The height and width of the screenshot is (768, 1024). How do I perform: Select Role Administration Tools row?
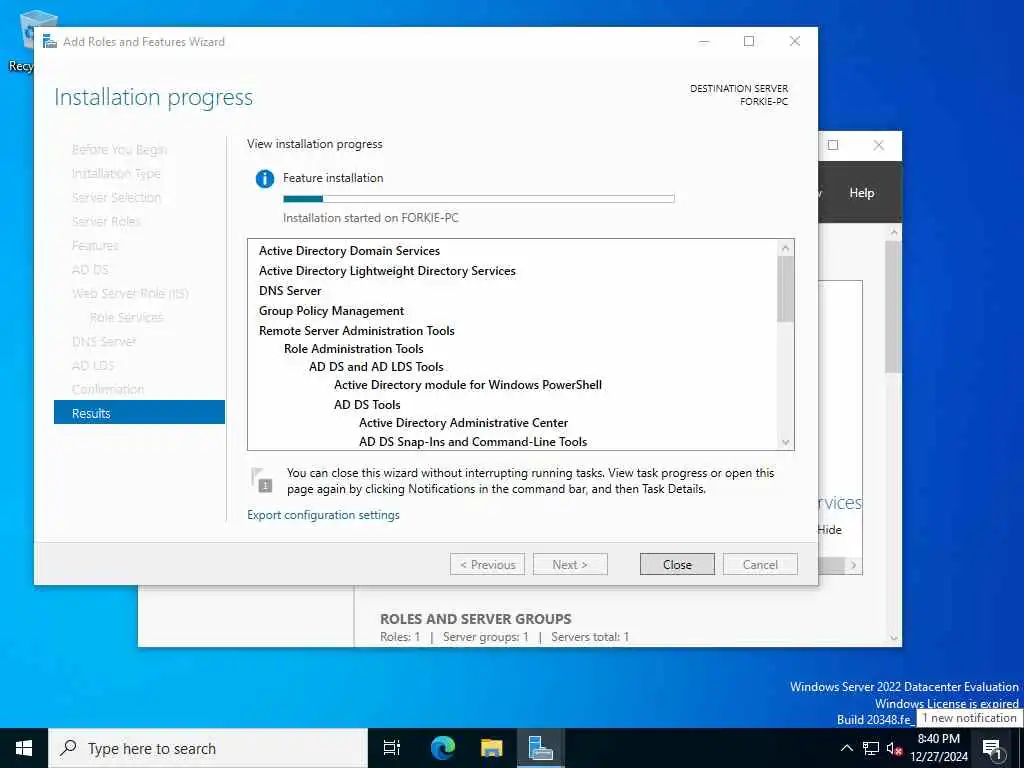pos(353,349)
